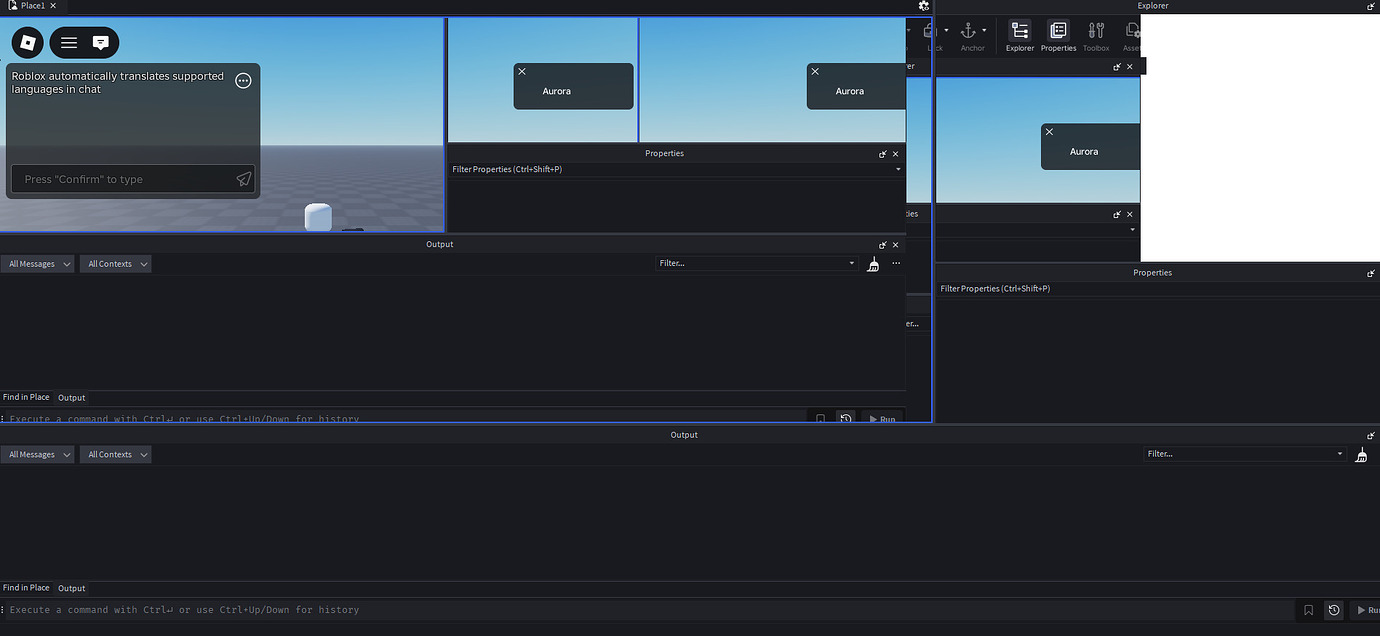Viewport: 1380px width, 636px height.
Task: Close the Aurora popup nearest the chat window
Action: pos(522,71)
